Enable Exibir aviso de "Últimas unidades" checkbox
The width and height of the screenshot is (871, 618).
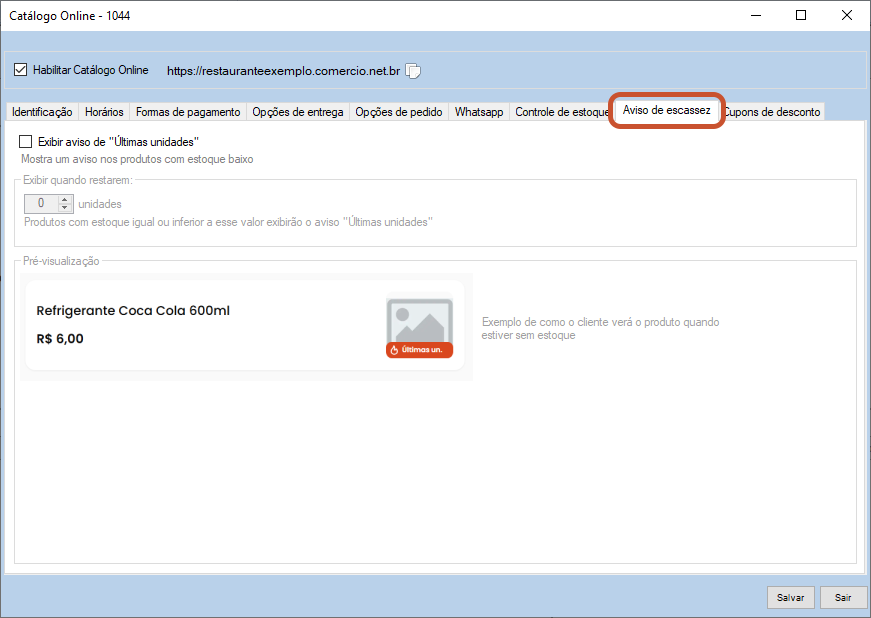26,142
